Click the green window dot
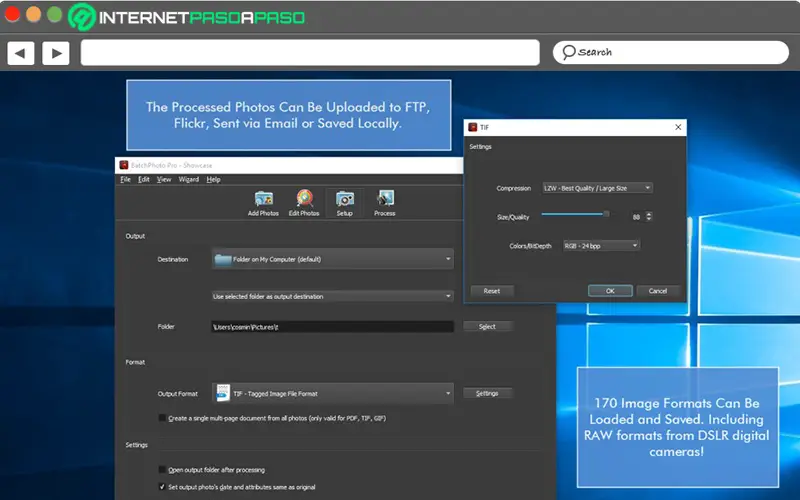Viewport: 800px width, 500px height. click(x=54, y=14)
